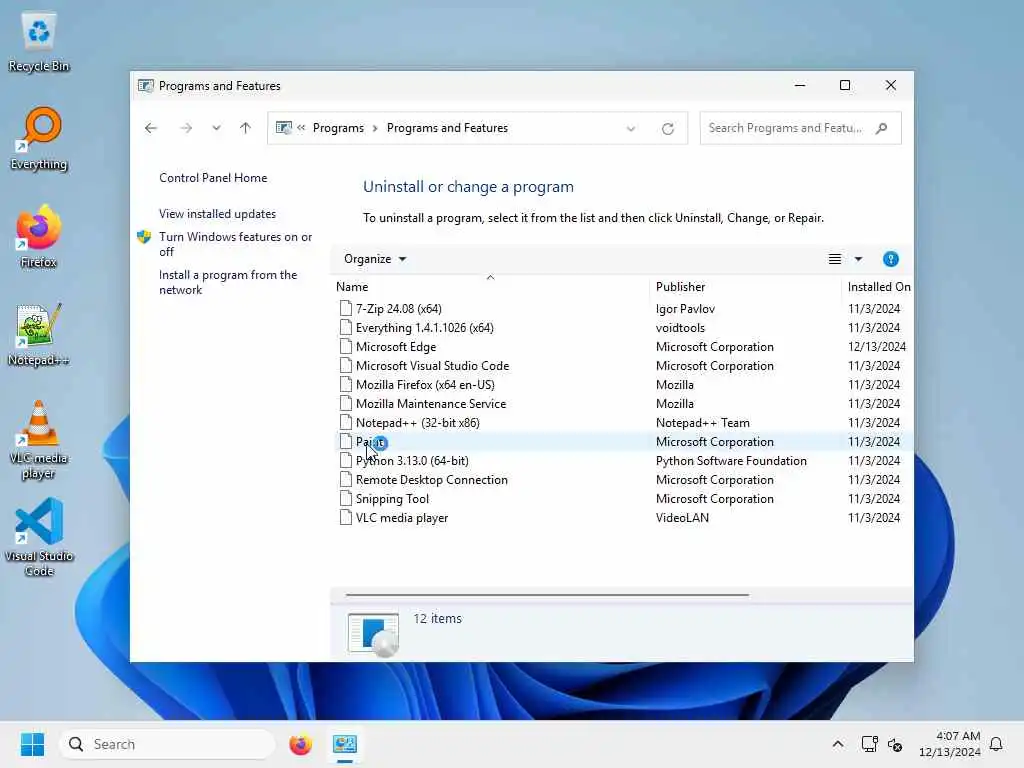Click the Igor Pavlov publisher cell
This screenshot has width=1024, height=768.
click(x=685, y=308)
